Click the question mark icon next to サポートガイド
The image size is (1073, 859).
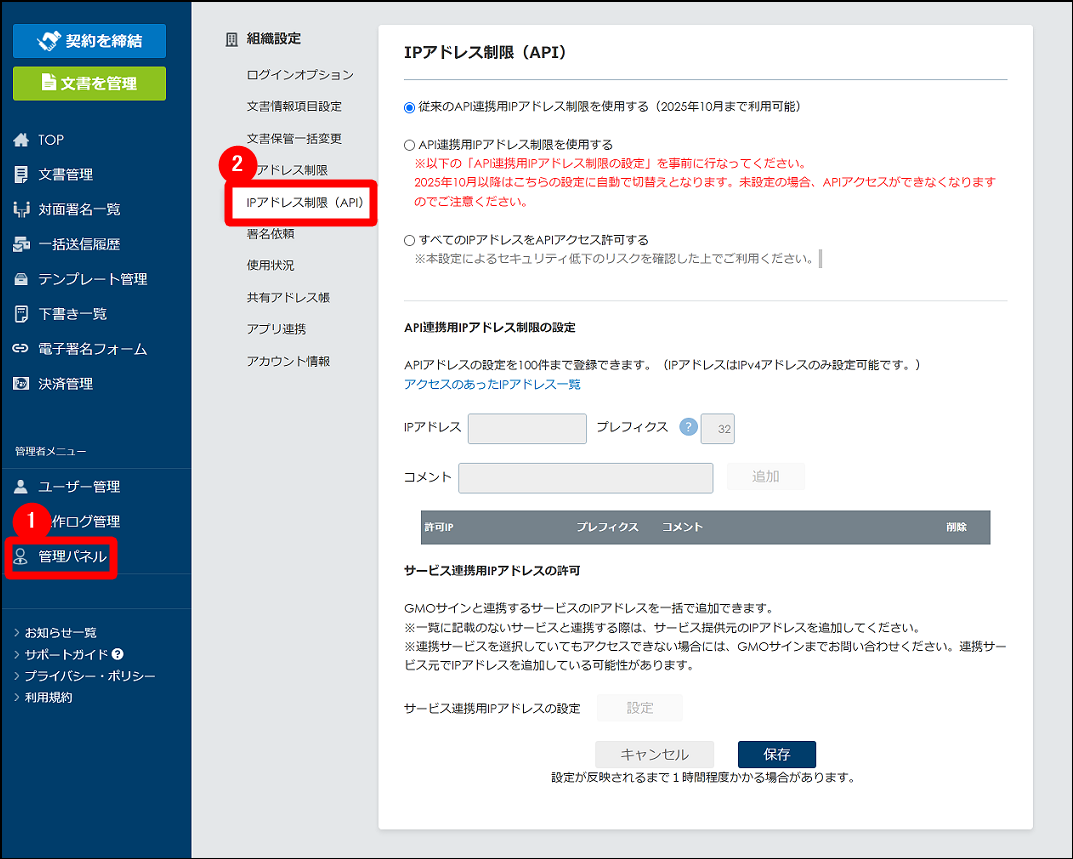click(x=118, y=654)
